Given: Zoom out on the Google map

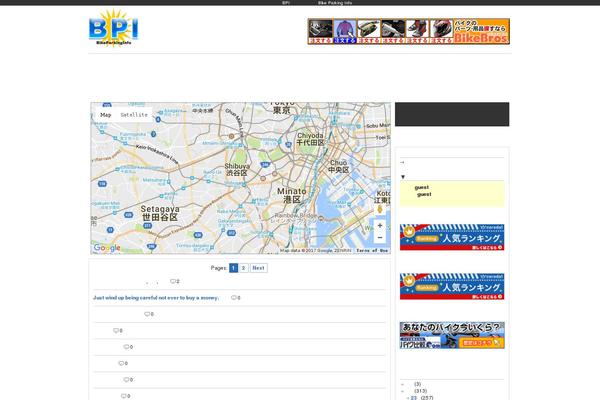Looking at the screenshot, I should (380, 238).
